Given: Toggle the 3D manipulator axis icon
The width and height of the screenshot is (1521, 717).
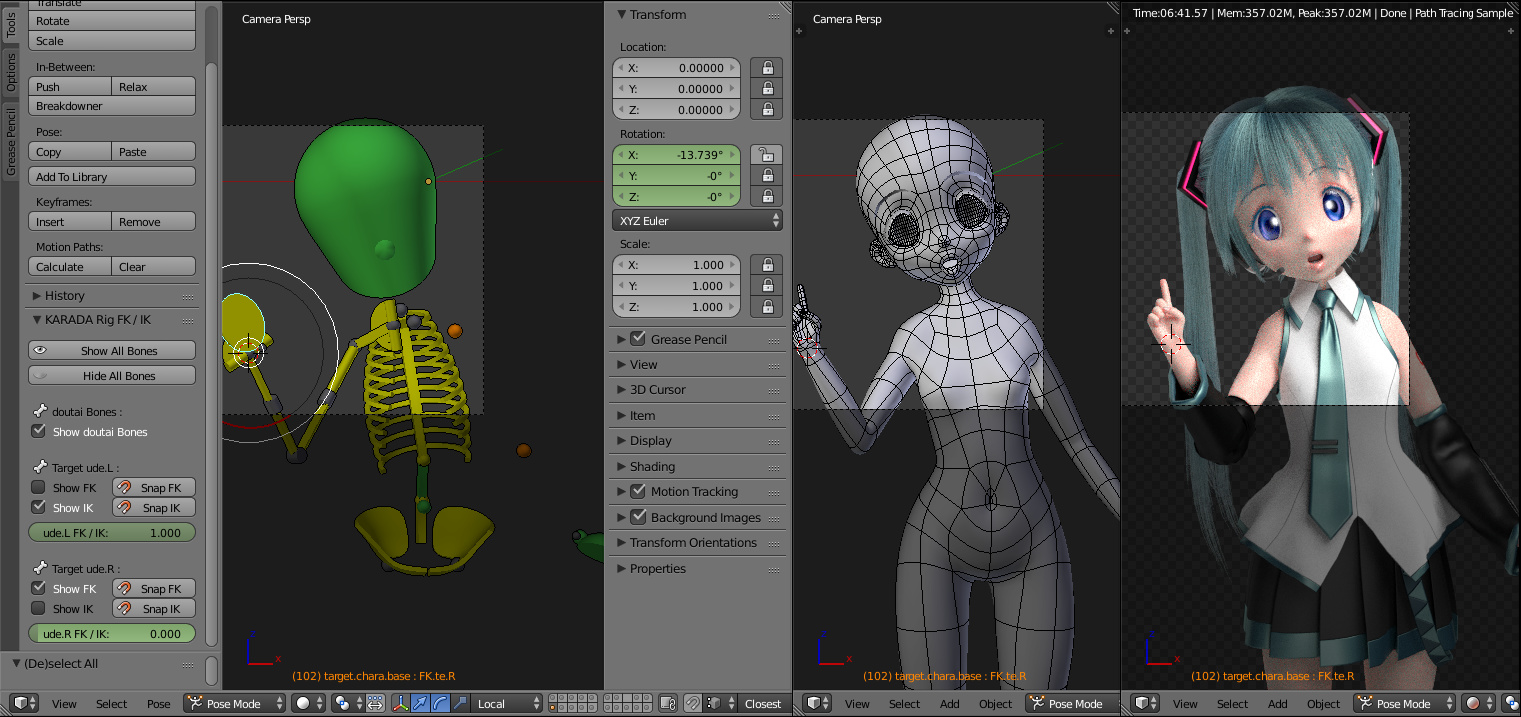Looking at the screenshot, I should point(400,703).
